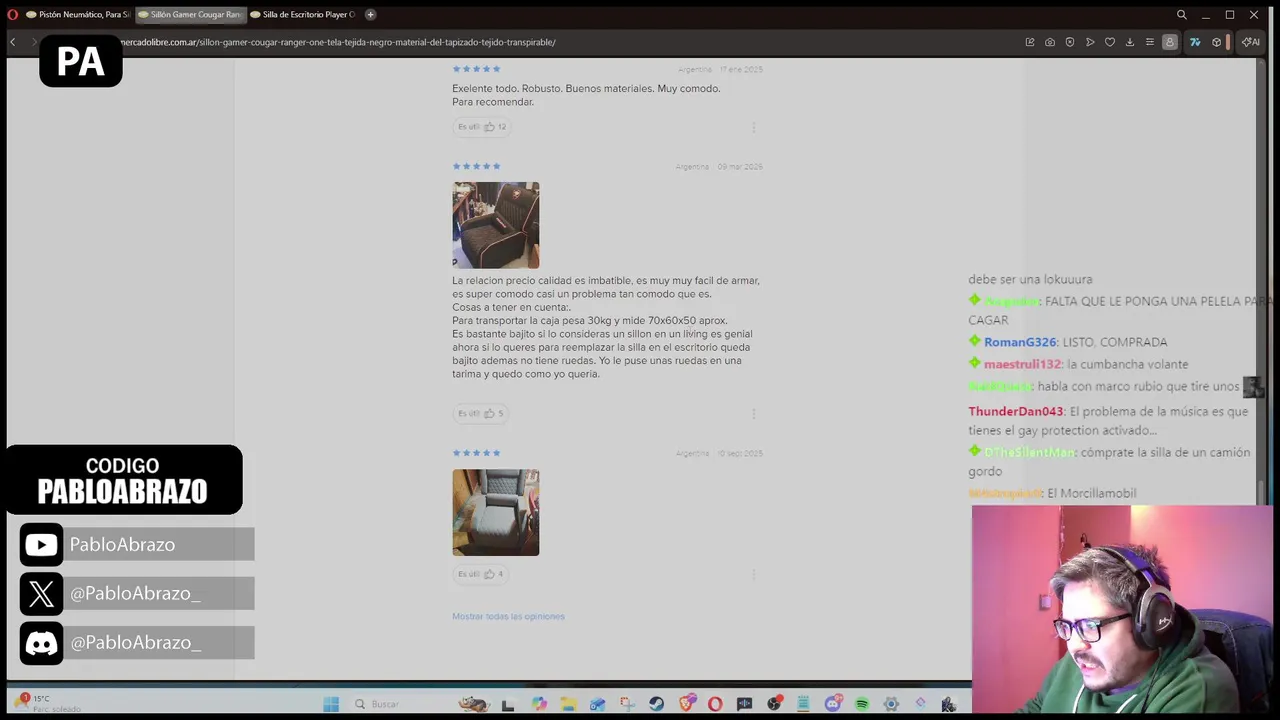Go back with the browser back arrow
The image size is (1280, 720).
pos(12,42)
